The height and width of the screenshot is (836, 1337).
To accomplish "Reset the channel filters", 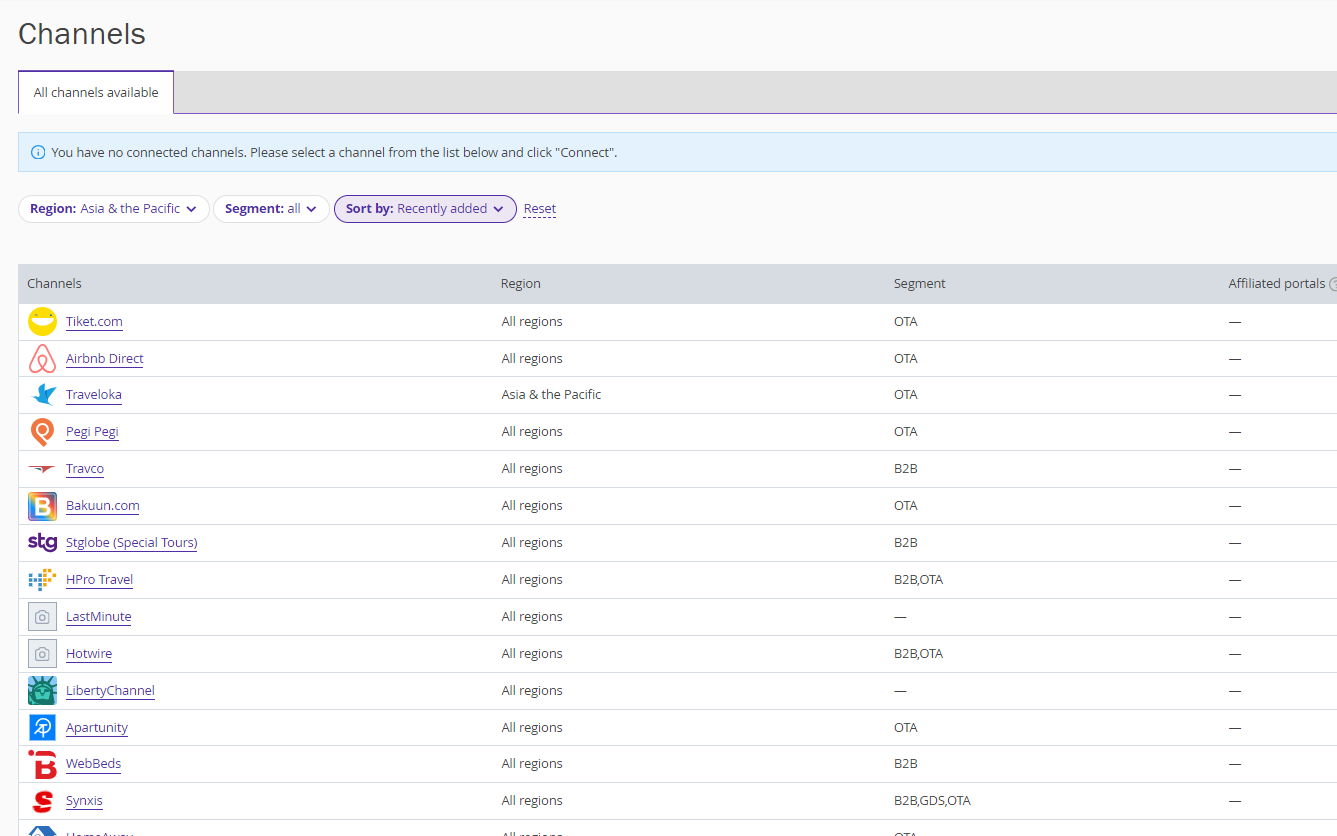I will click(x=539, y=209).
